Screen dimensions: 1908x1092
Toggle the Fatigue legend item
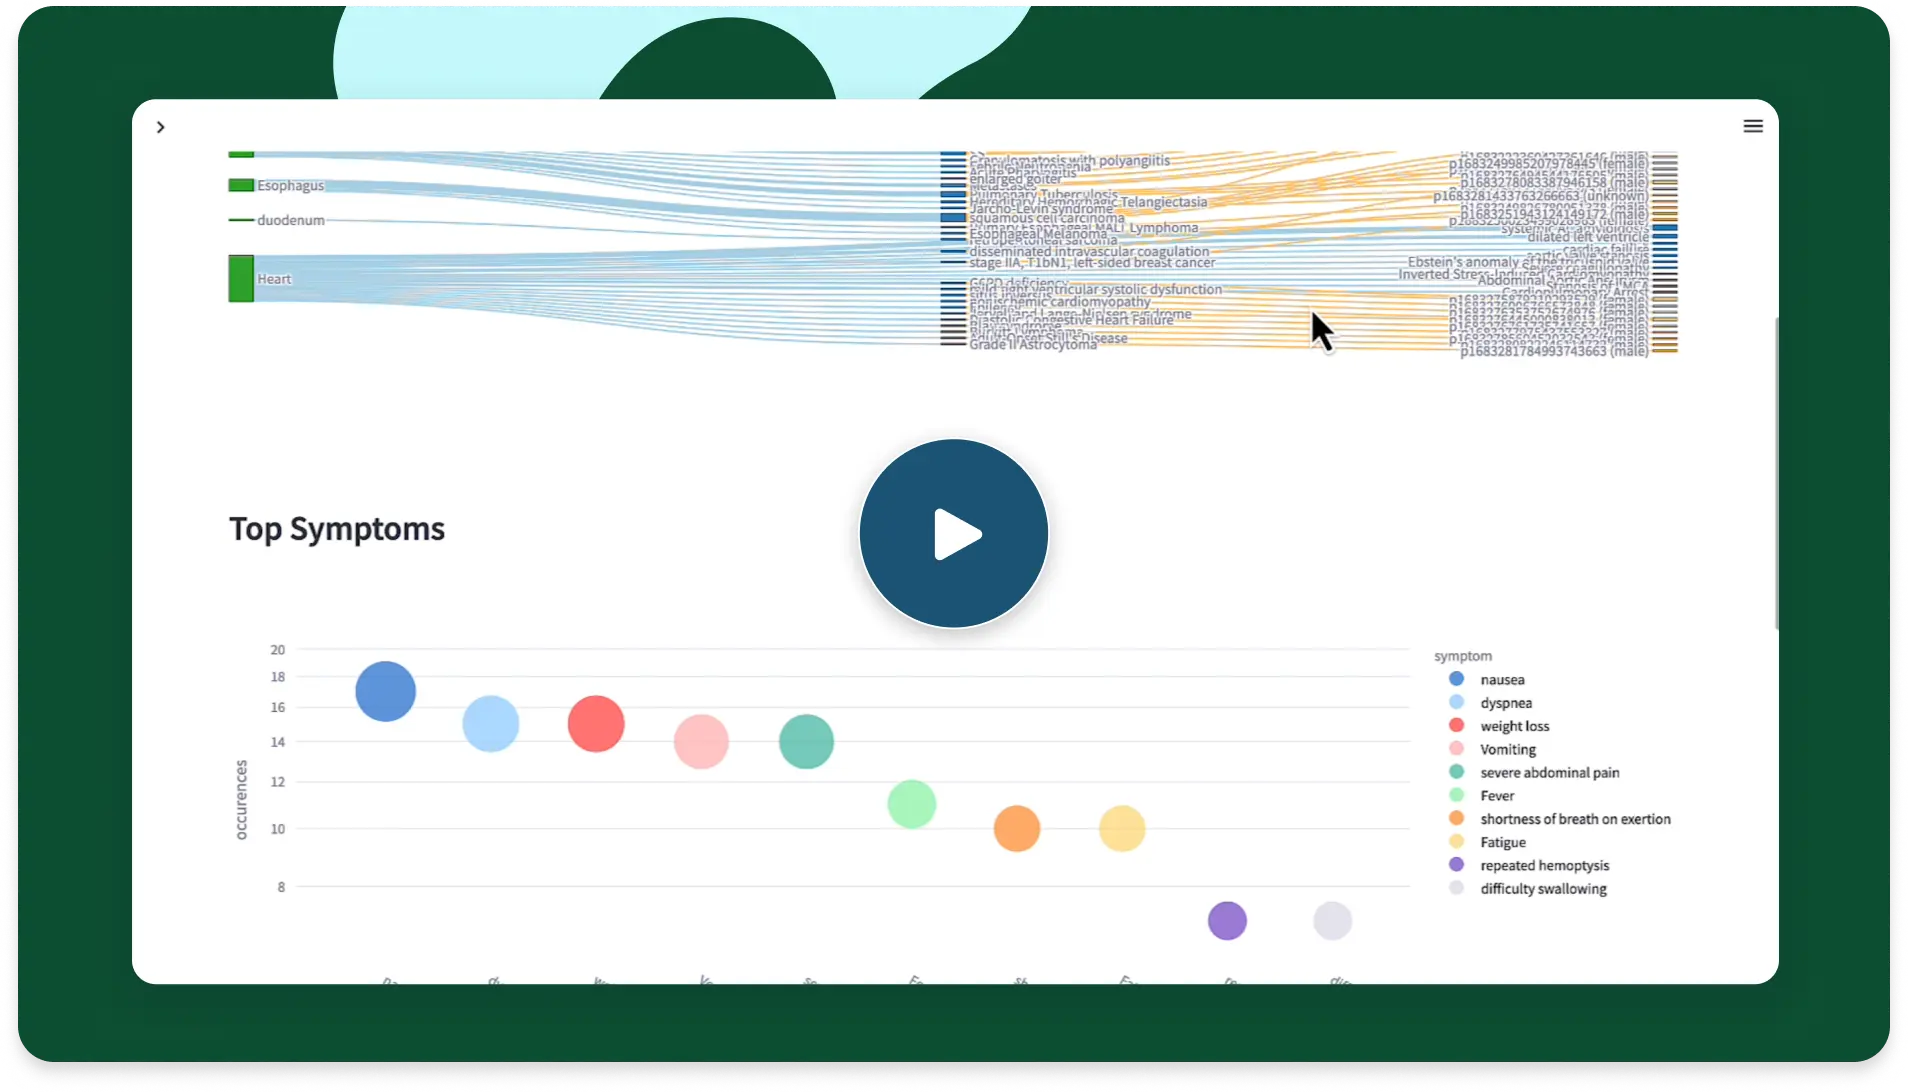1502,842
